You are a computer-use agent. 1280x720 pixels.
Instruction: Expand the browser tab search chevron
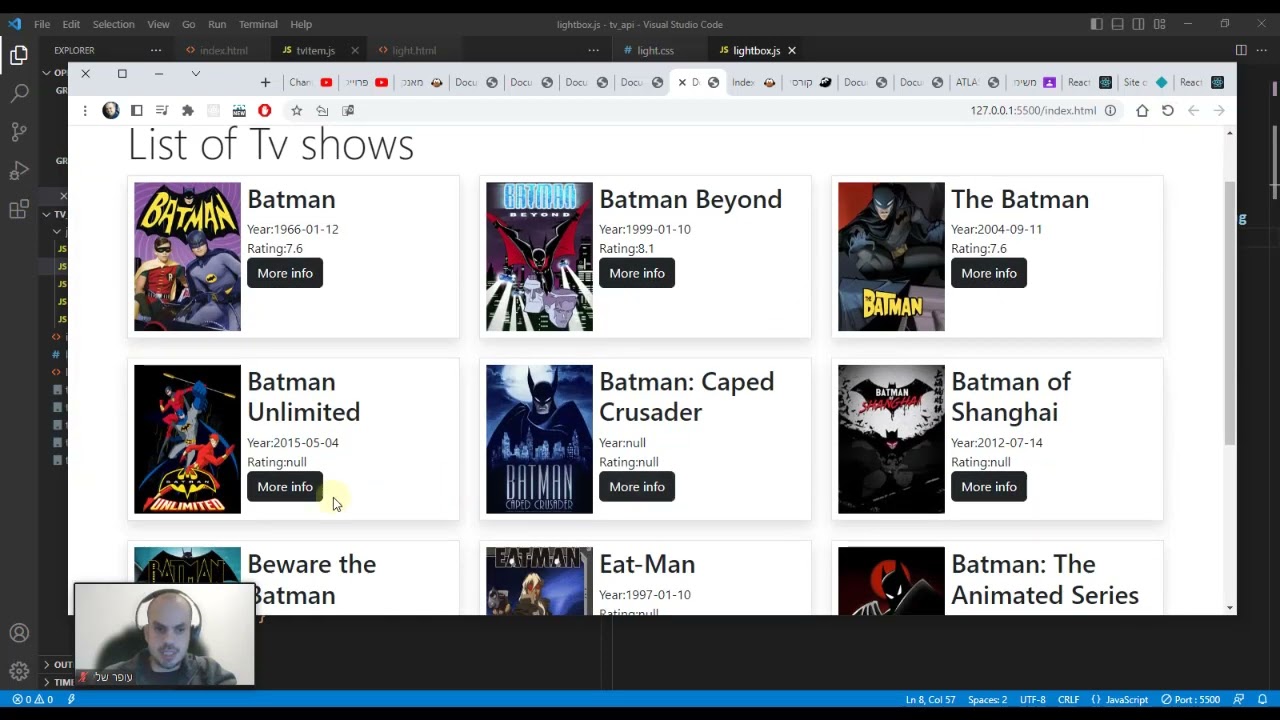pos(196,74)
